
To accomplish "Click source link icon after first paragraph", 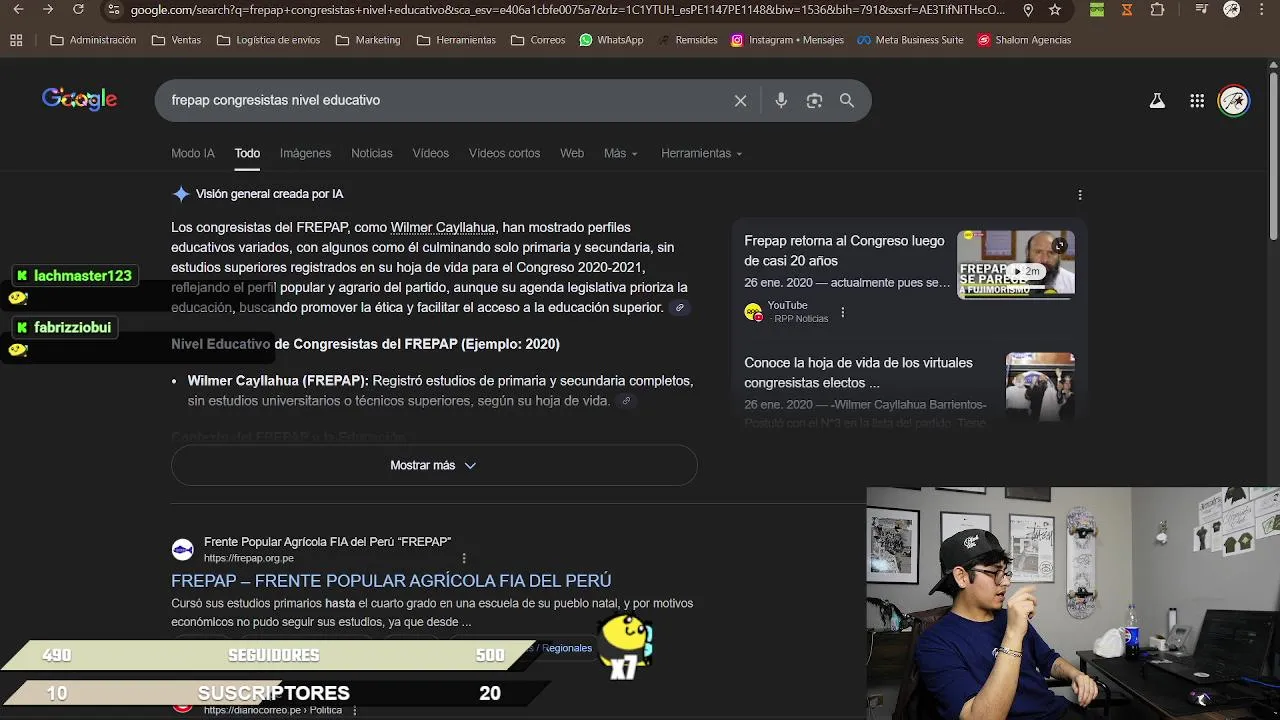I will click(x=680, y=308).
